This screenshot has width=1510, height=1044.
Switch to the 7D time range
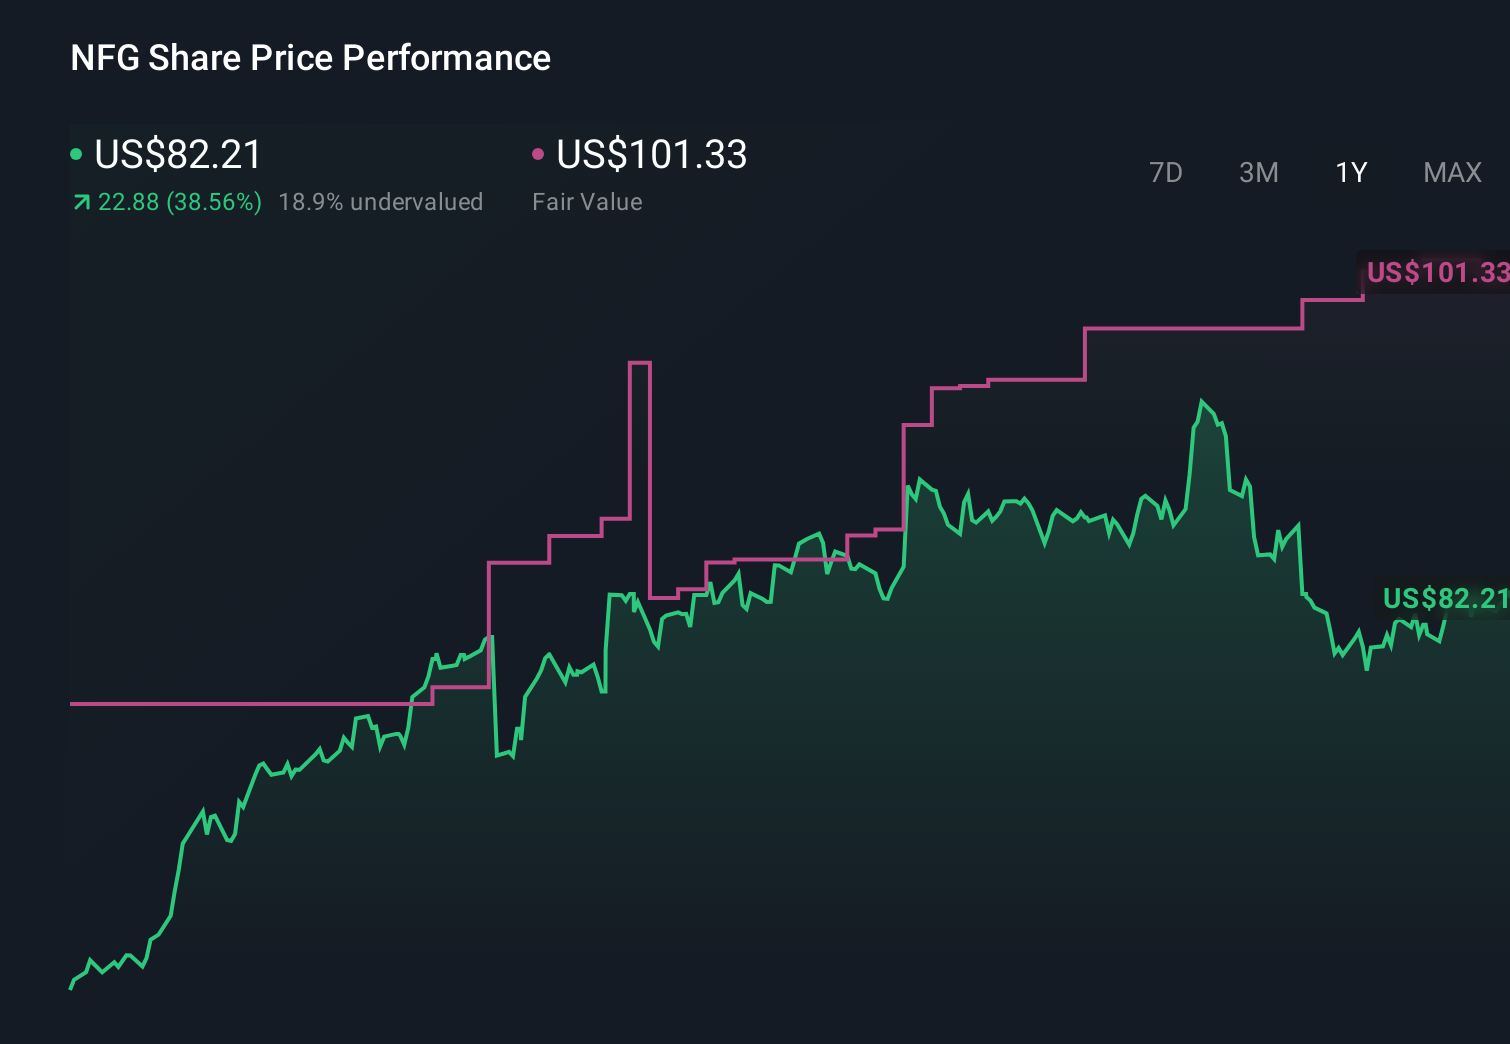click(1166, 172)
